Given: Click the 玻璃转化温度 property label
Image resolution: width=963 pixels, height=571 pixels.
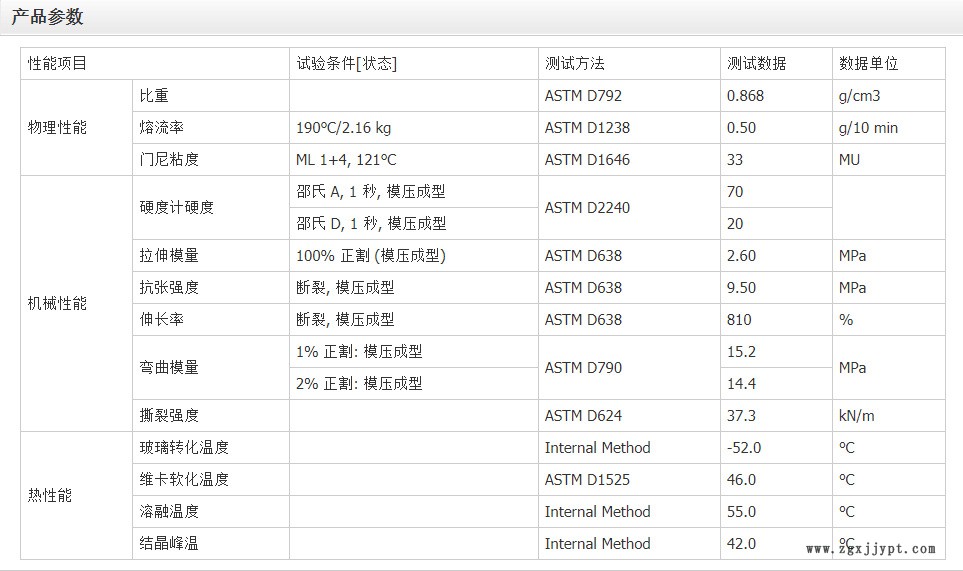Looking at the screenshot, I should tap(184, 448).
